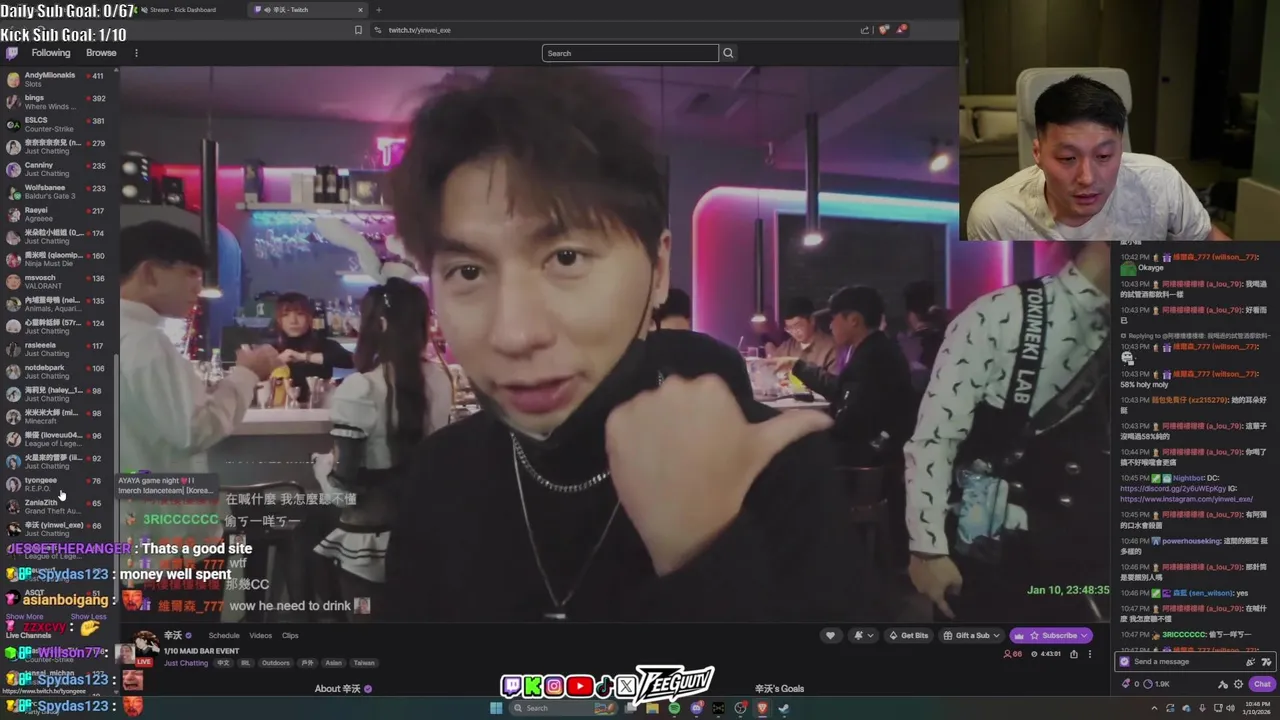Screen dimensions: 1280x720
Task: Open ESLCS Counter-Strike channel in sidebar
Action: (x=55, y=124)
